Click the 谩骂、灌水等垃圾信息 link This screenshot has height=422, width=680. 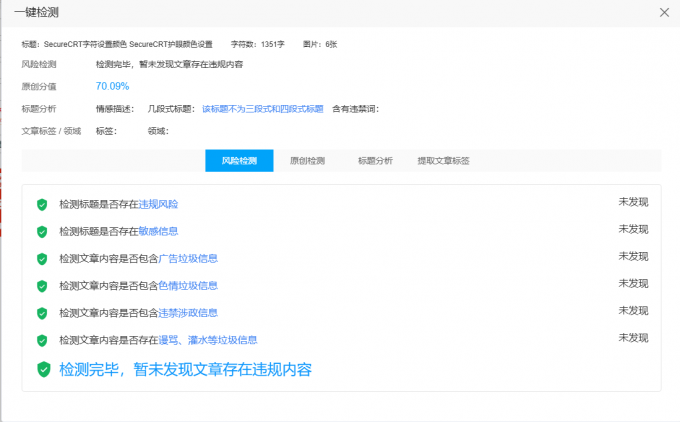point(208,340)
